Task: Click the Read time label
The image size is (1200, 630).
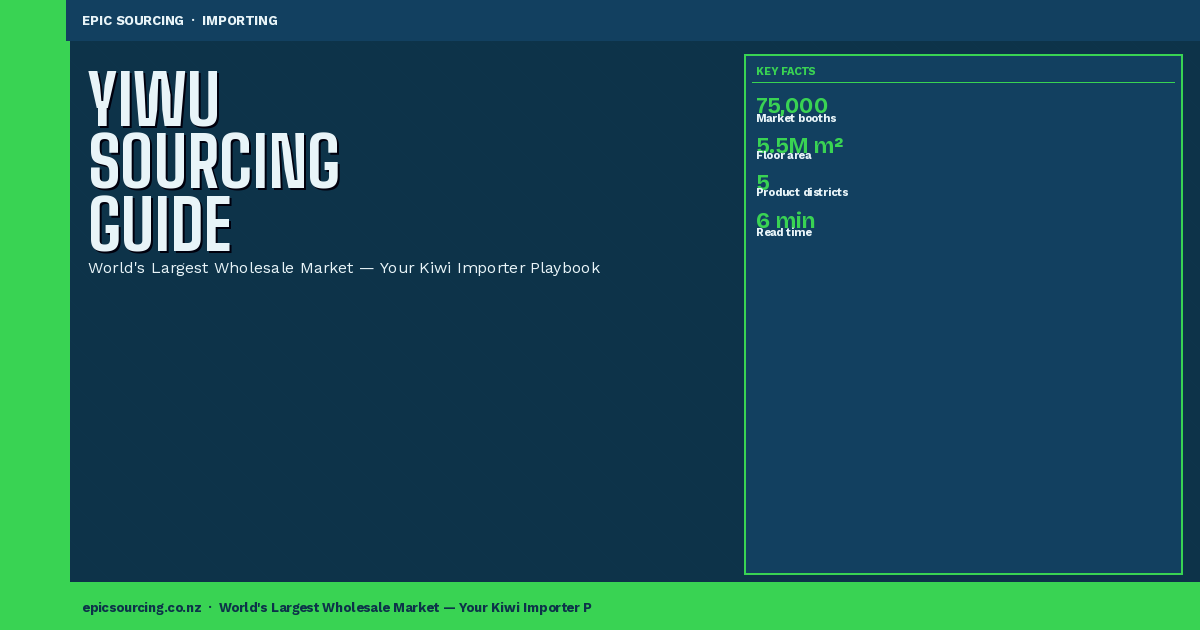Action: click(784, 232)
